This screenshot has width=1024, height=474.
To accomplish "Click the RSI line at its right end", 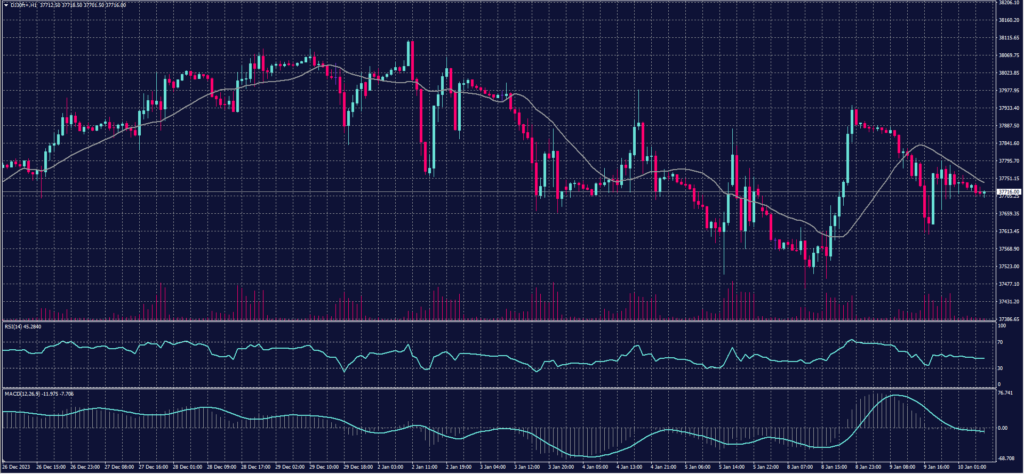I will [982, 358].
